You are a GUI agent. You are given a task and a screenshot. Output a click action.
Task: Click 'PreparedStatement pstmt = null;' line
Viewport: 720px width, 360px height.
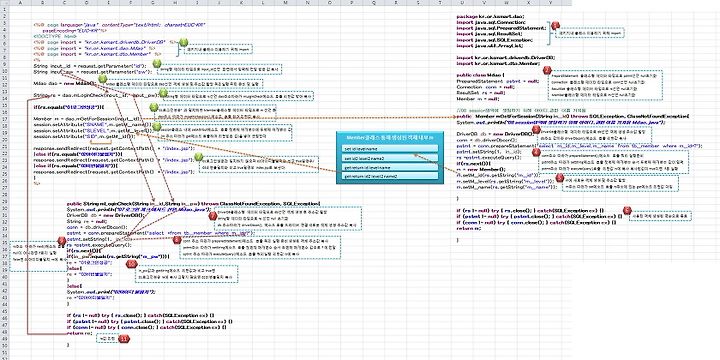coord(498,81)
